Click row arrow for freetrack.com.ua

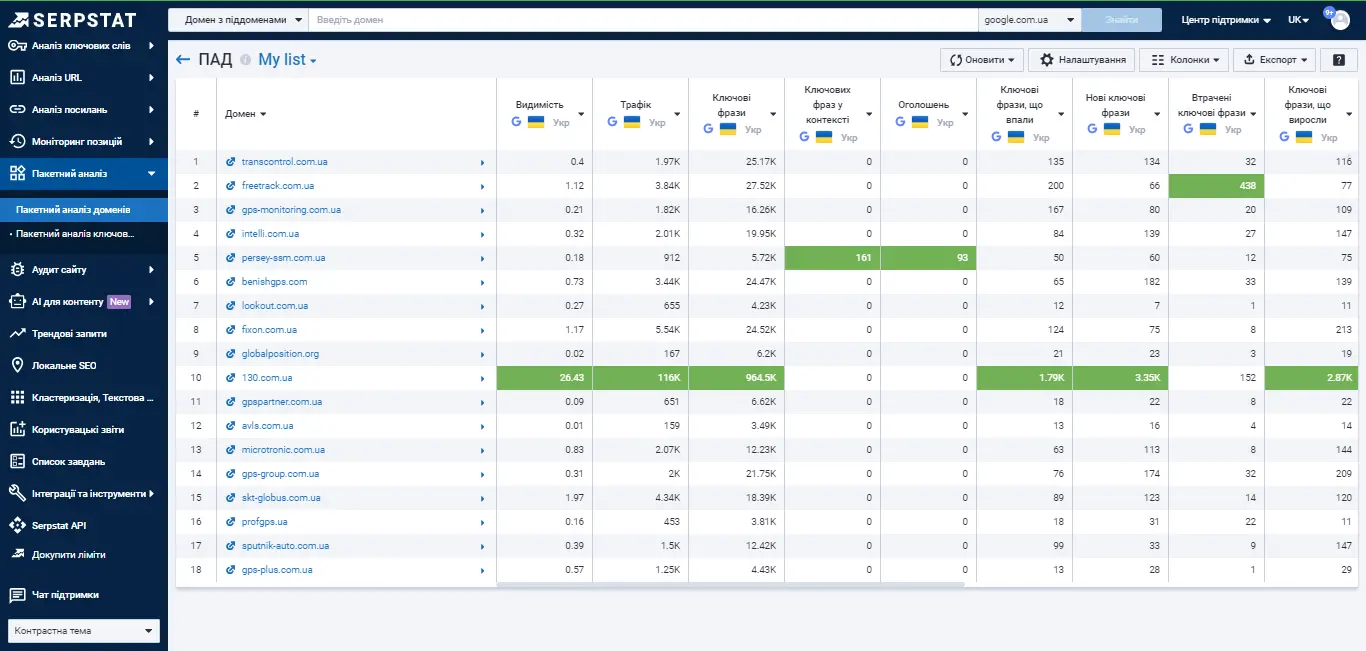[x=482, y=186]
